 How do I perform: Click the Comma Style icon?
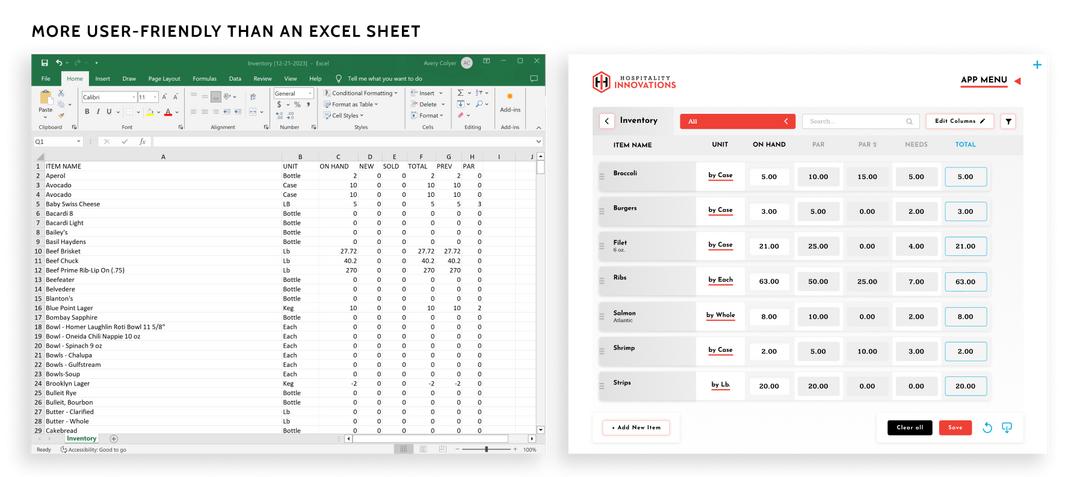[307, 105]
